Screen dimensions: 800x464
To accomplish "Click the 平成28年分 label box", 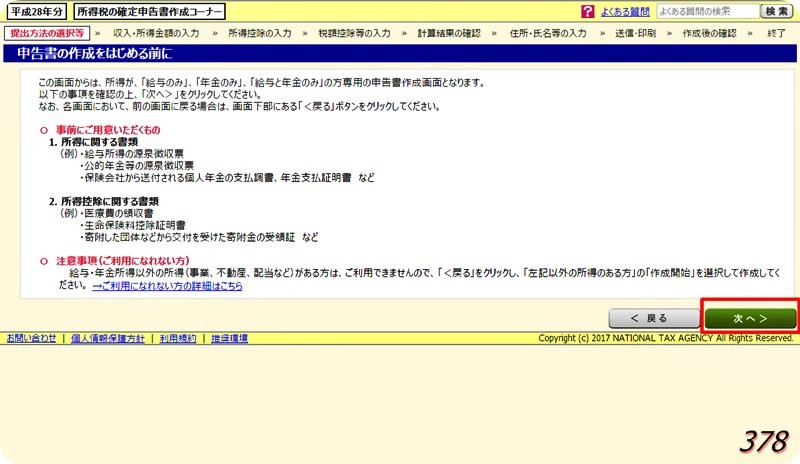I will (x=36, y=11).
